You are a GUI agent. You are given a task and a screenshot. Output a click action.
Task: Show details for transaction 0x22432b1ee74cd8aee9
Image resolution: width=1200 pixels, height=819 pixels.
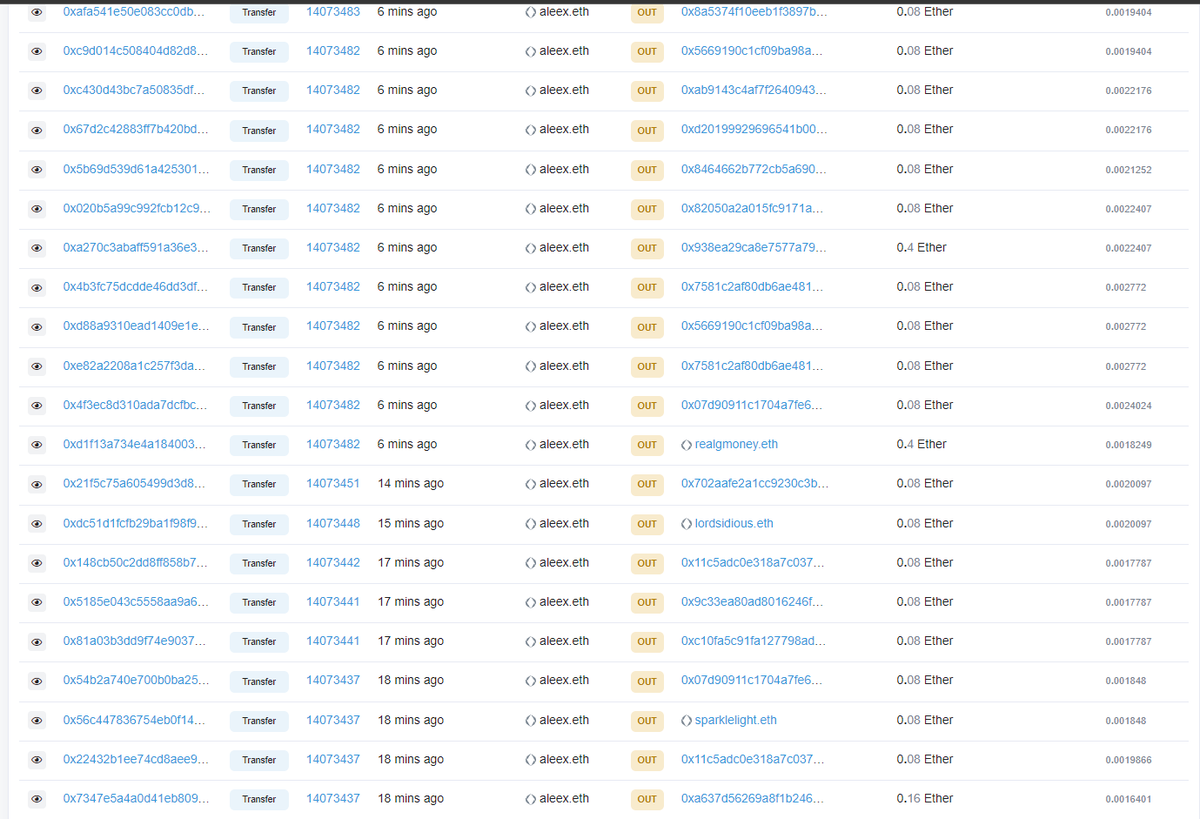click(x=37, y=760)
